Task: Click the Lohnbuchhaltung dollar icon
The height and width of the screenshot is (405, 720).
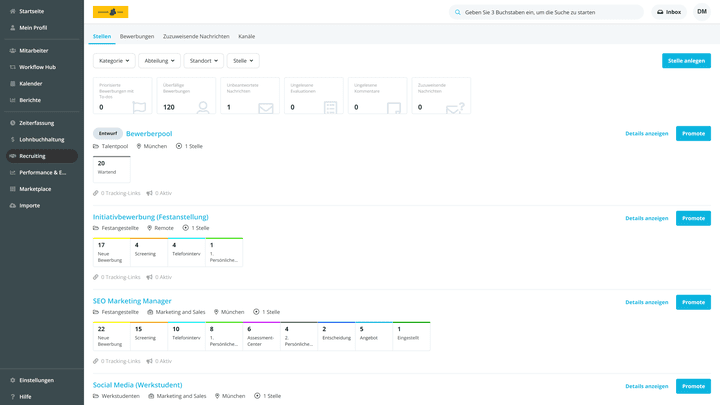Action: (12, 139)
